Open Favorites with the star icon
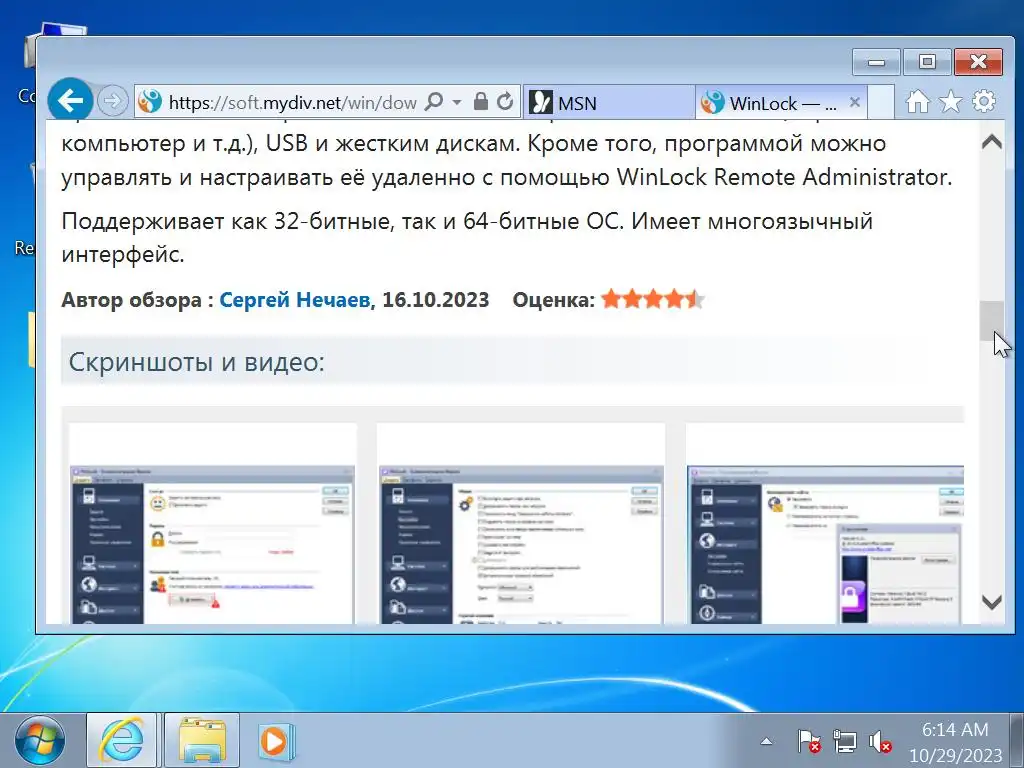The width and height of the screenshot is (1024, 768). coord(951,101)
